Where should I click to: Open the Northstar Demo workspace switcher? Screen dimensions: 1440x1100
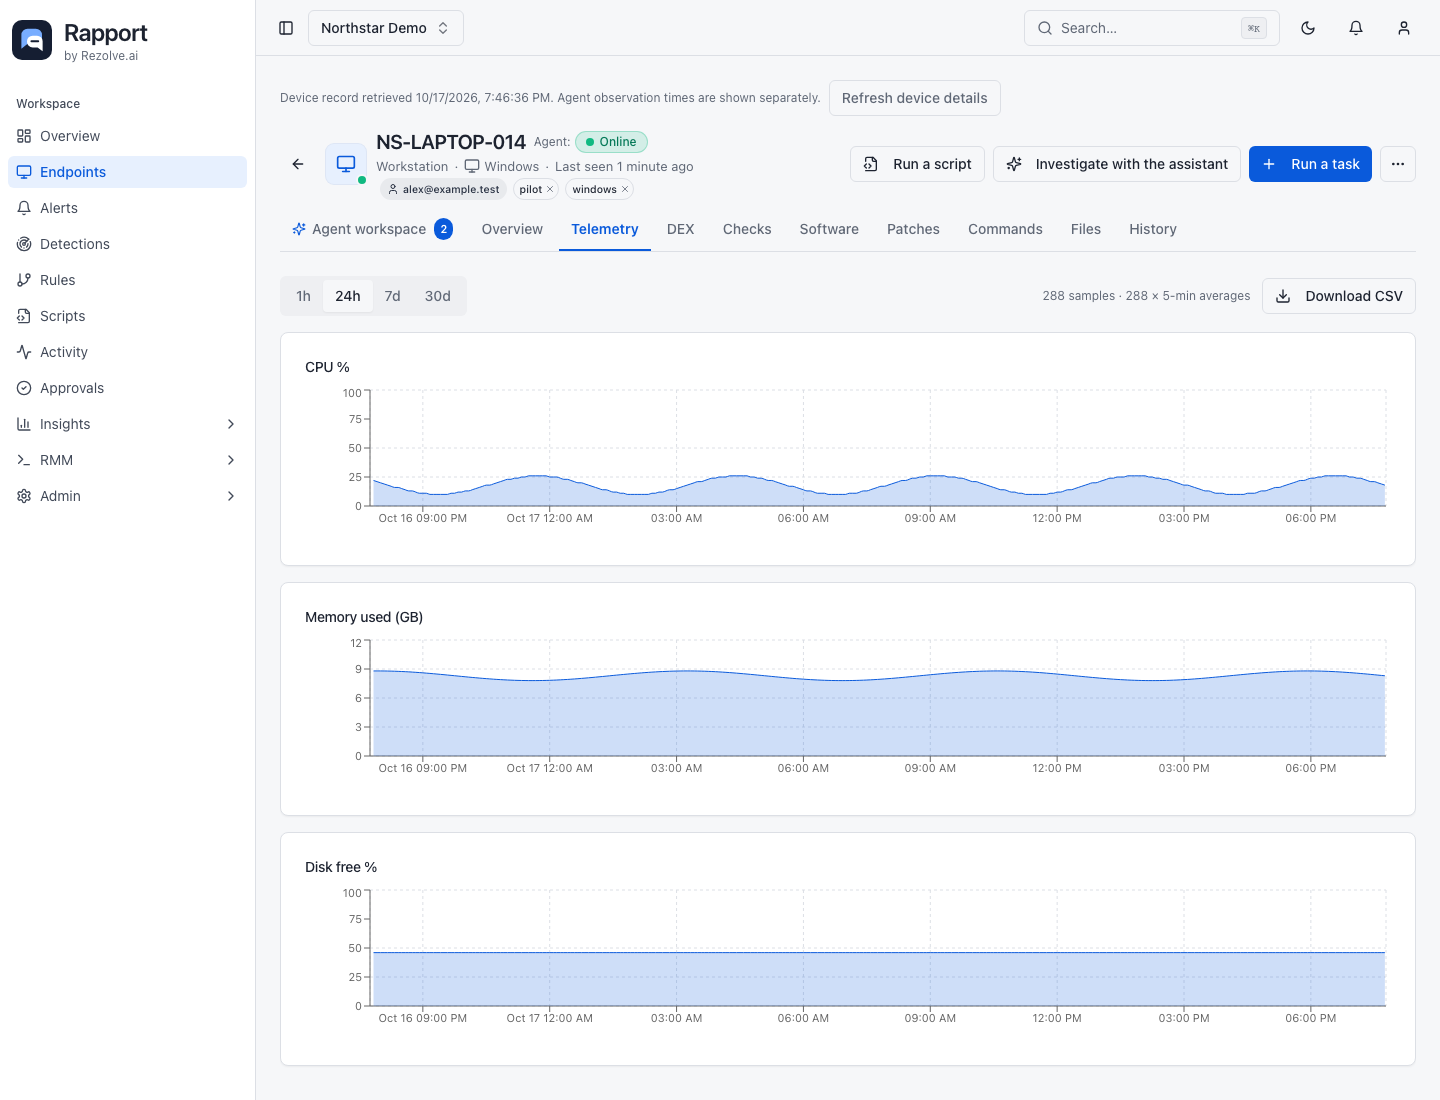(x=386, y=28)
